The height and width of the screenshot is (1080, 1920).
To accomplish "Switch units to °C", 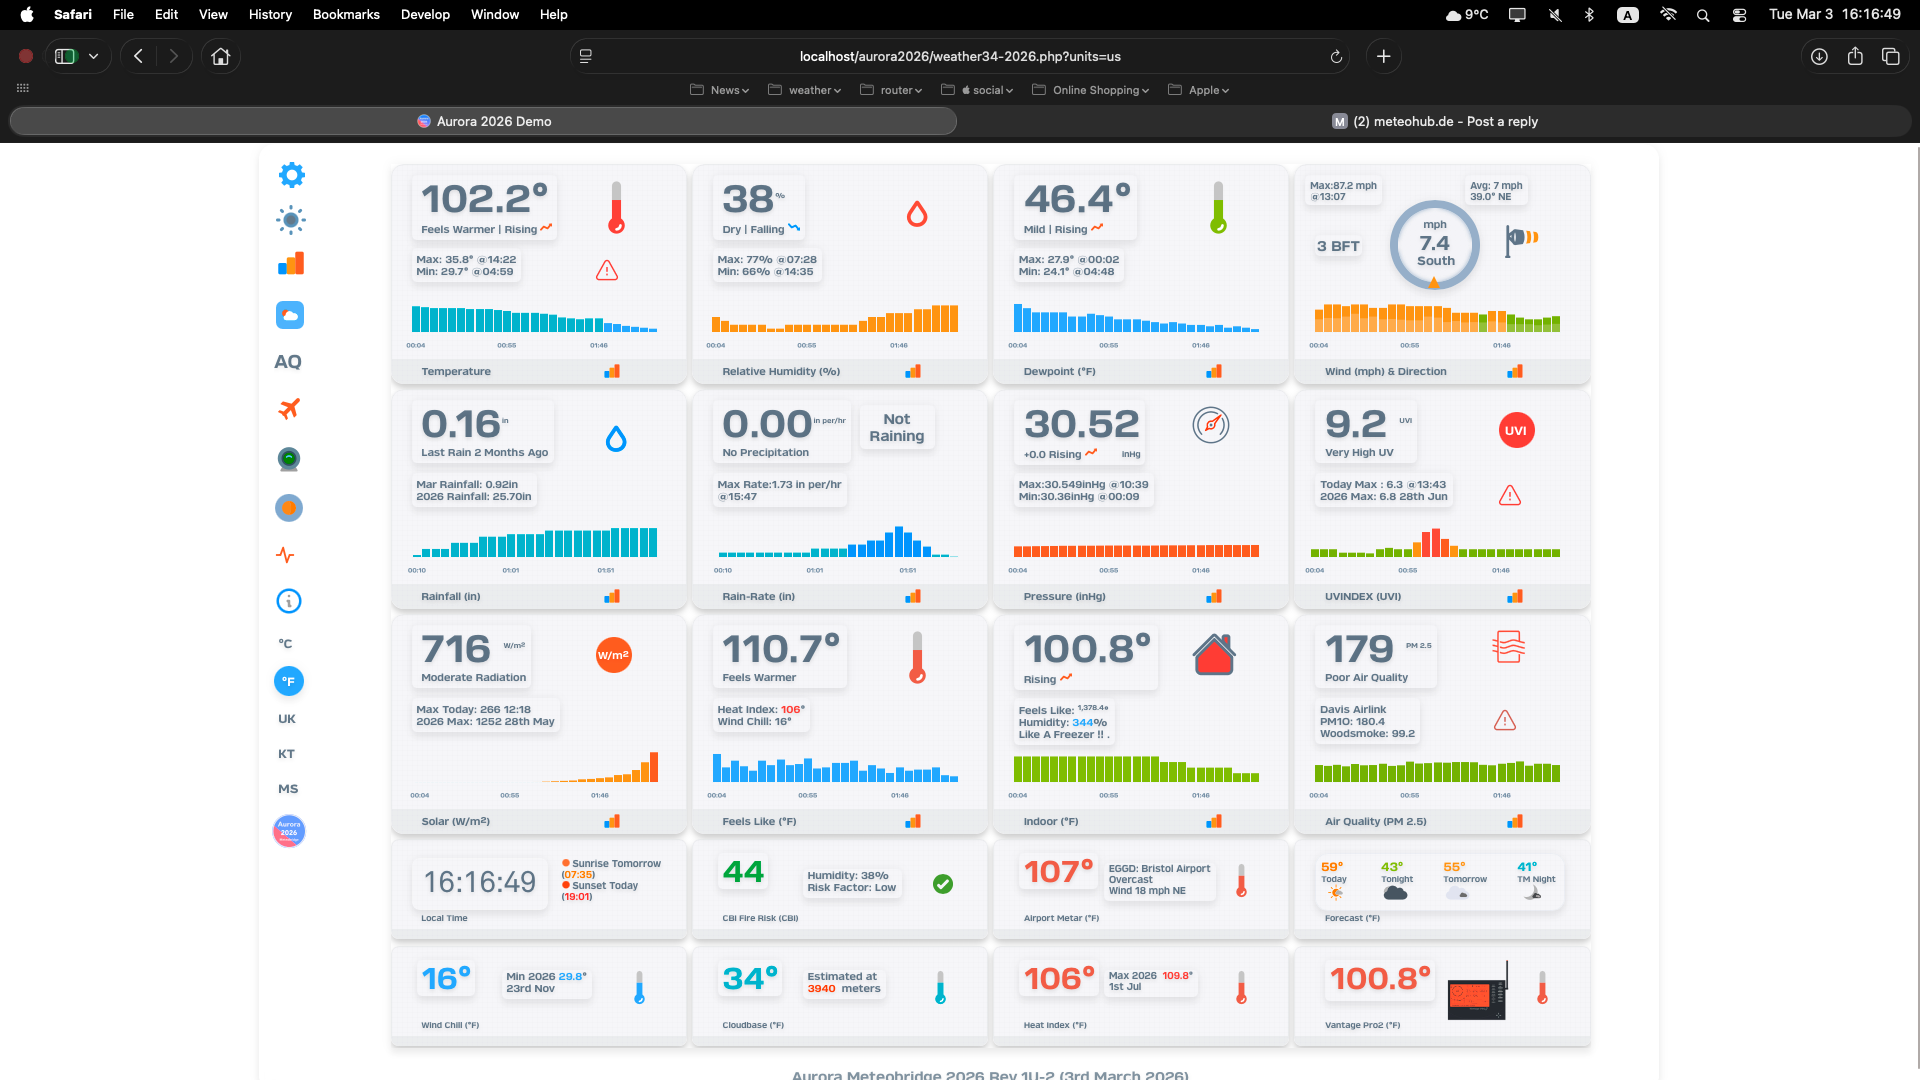I will click(286, 644).
